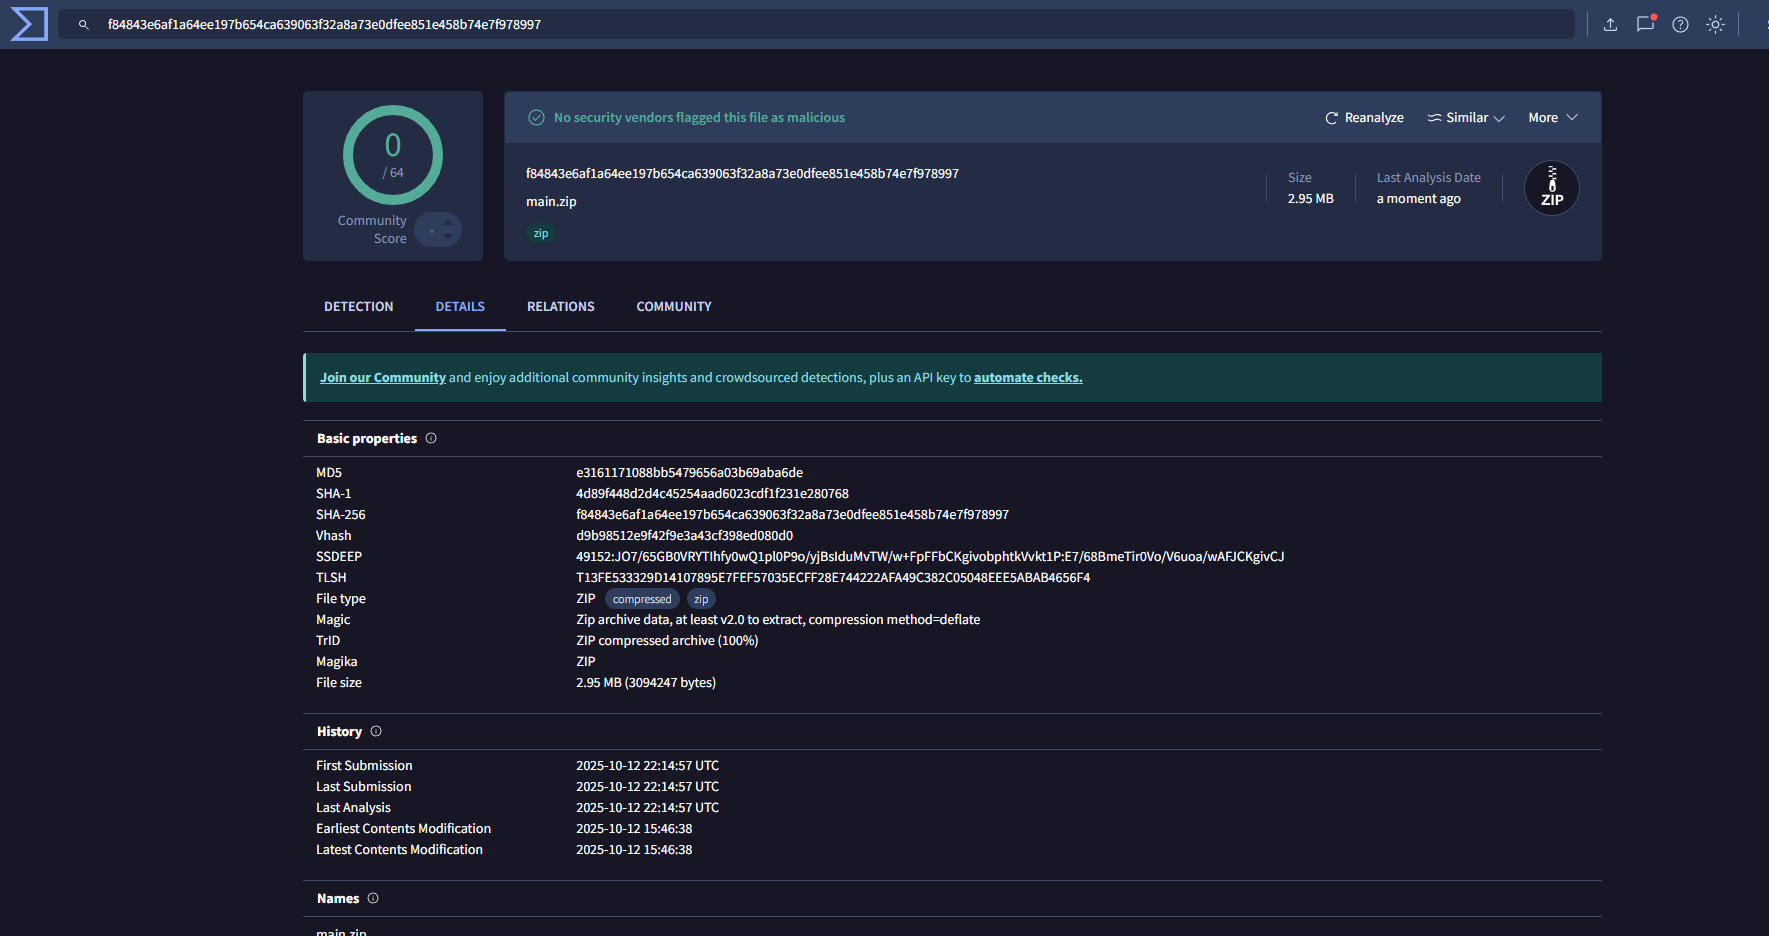Click the Names section info icon

[373, 899]
